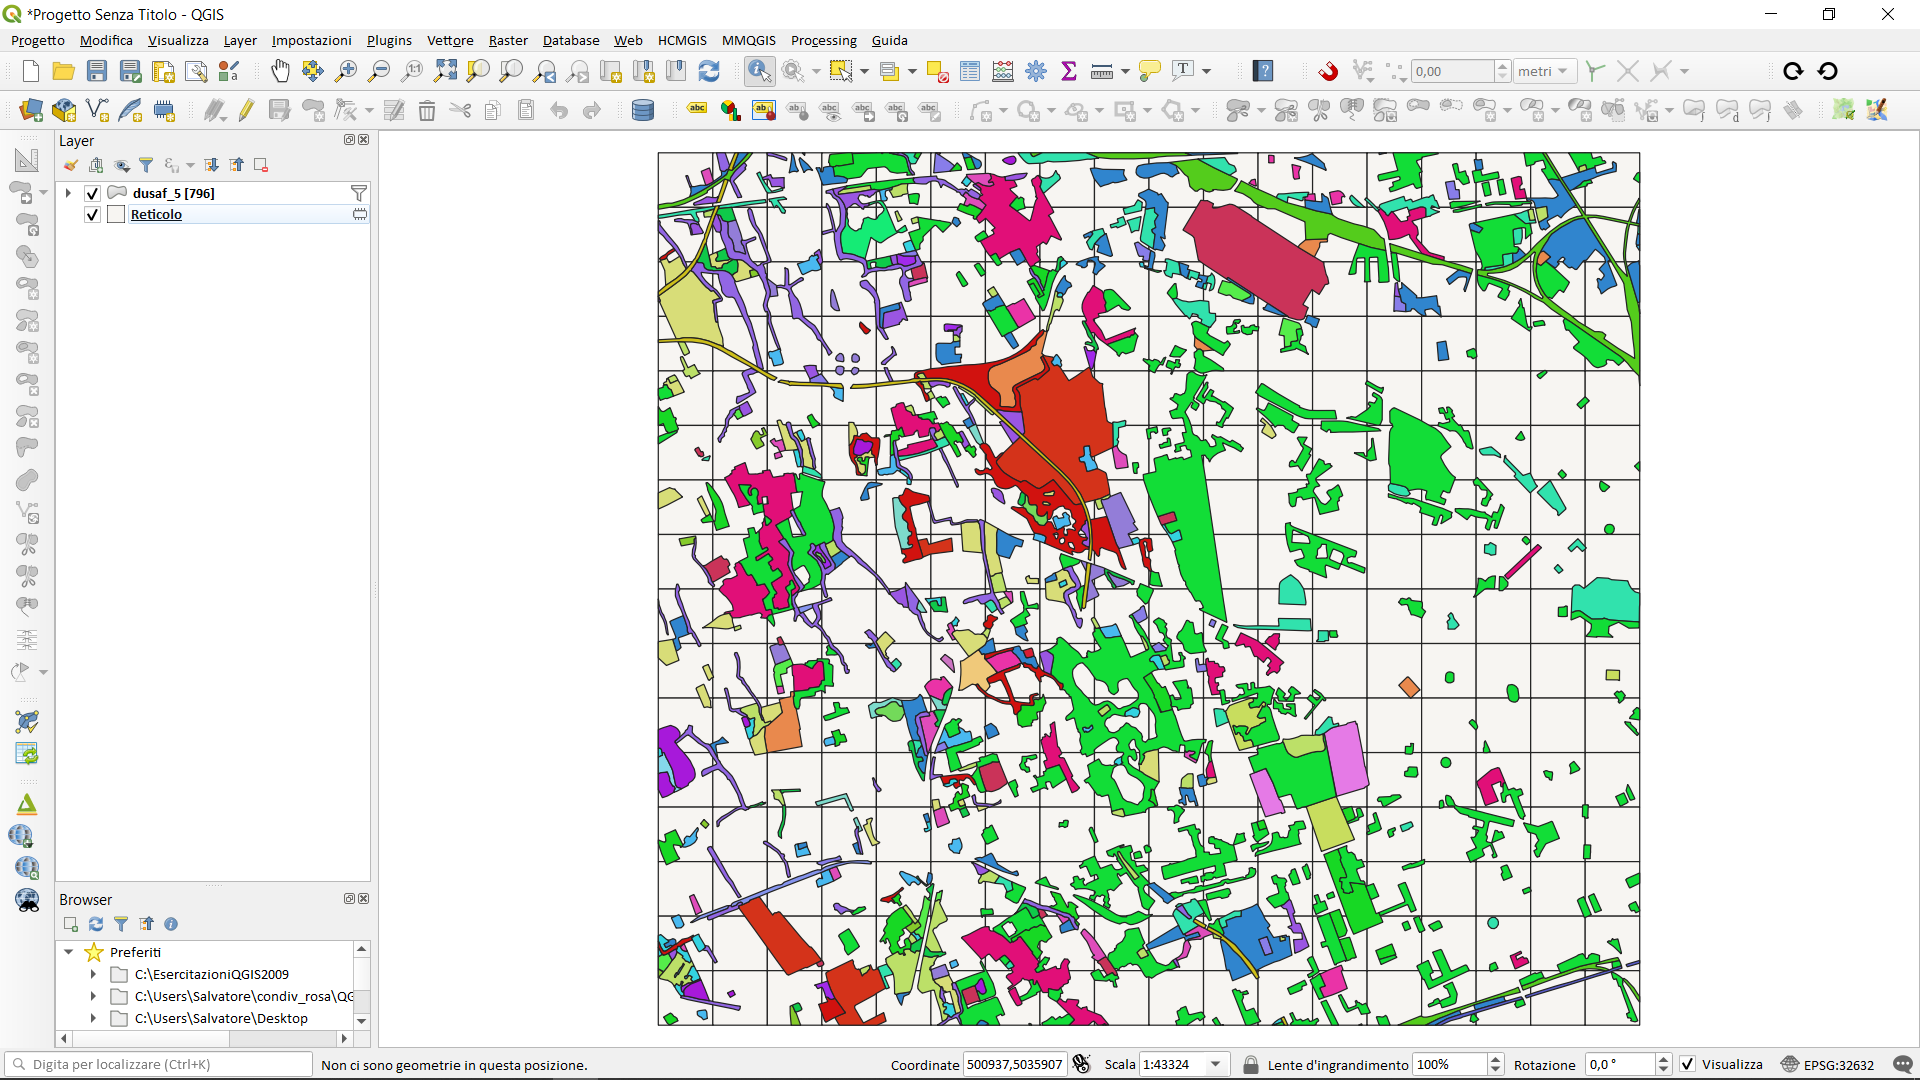Toggle visibility of dusaf_5 layer

93,193
